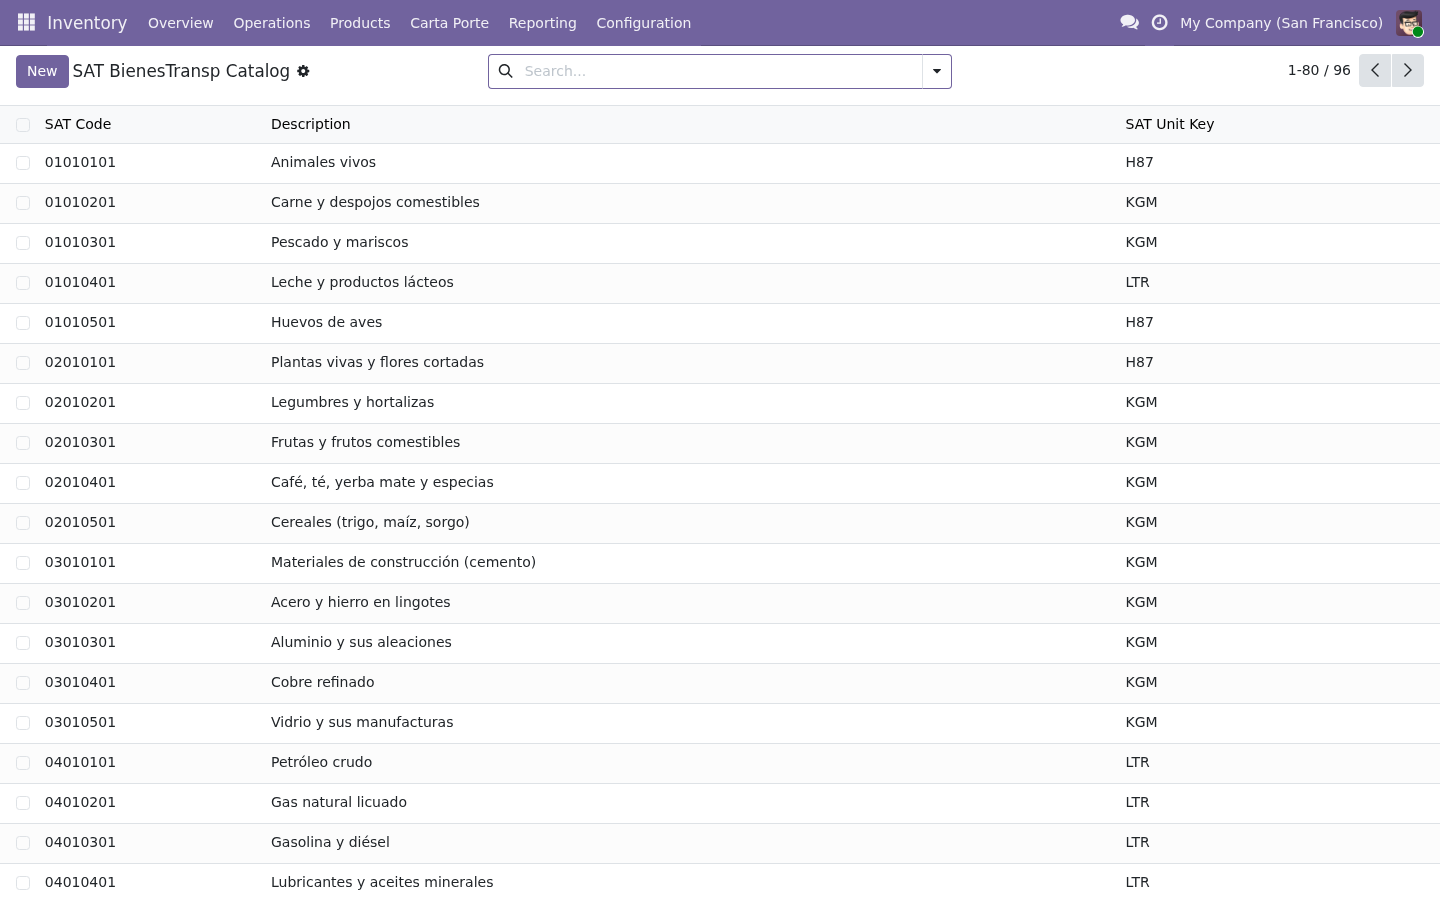Open the user avatar menu
This screenshot has height=900, width=1440.
pos(1409,23)
